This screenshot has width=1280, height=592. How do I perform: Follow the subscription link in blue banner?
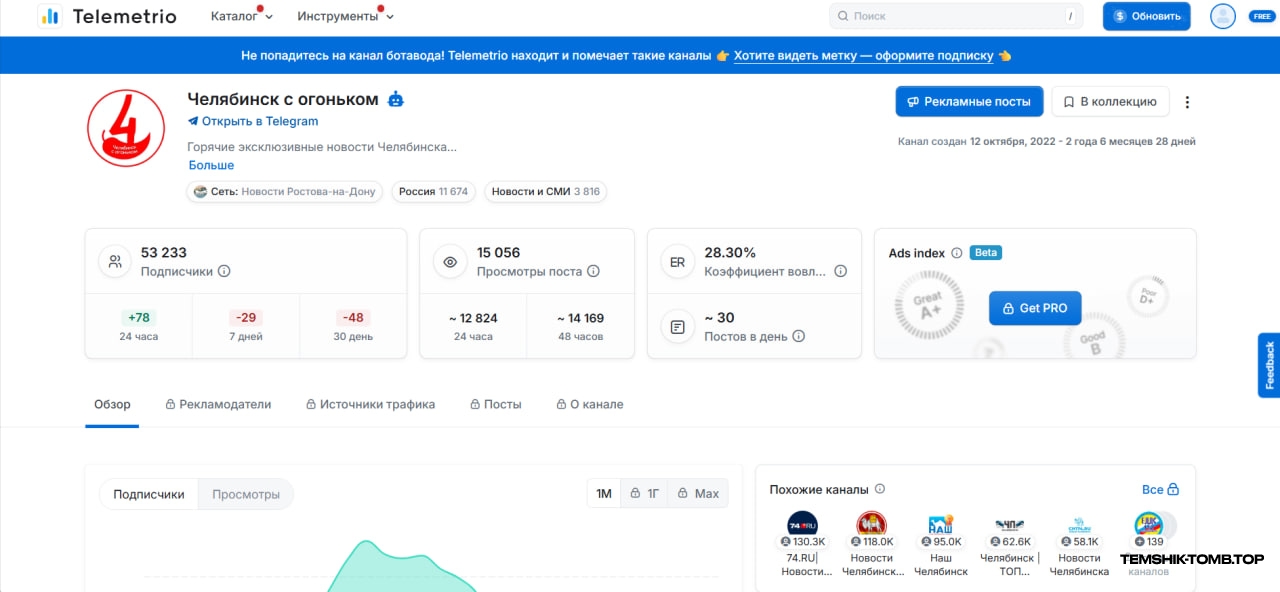point(863,56)
